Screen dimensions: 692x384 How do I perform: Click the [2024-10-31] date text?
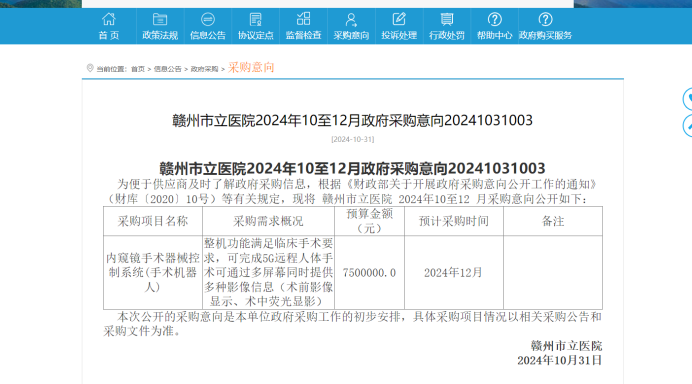click(x=353, y=139)
